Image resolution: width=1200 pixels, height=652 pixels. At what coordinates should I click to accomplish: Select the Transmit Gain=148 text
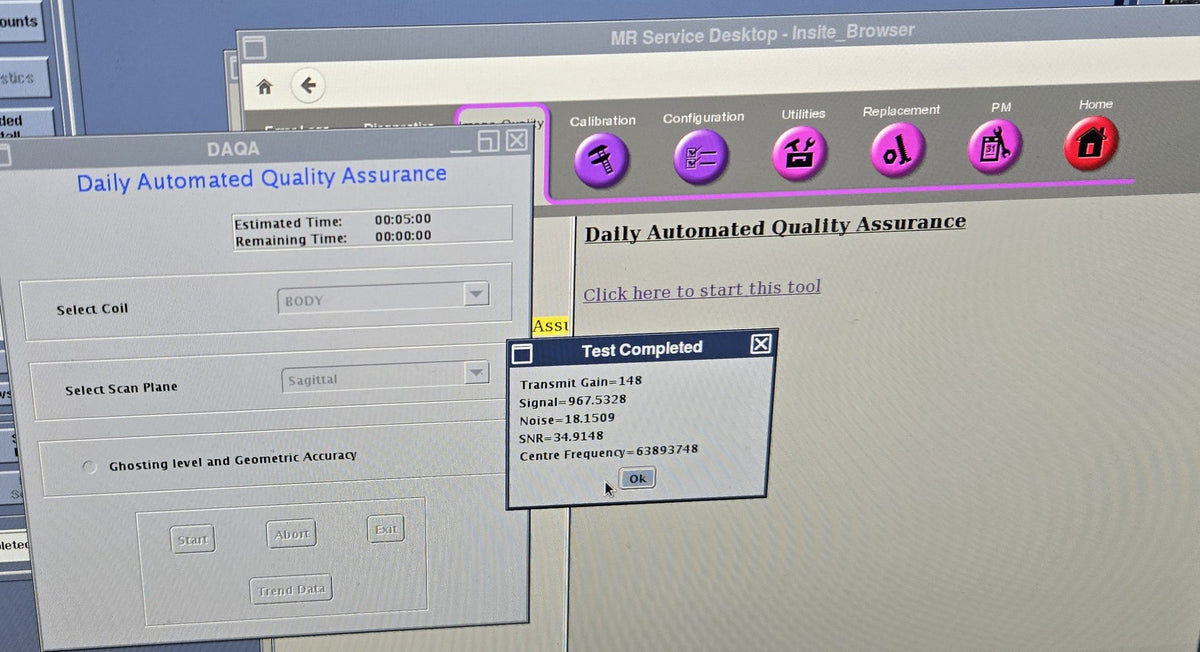581,382
